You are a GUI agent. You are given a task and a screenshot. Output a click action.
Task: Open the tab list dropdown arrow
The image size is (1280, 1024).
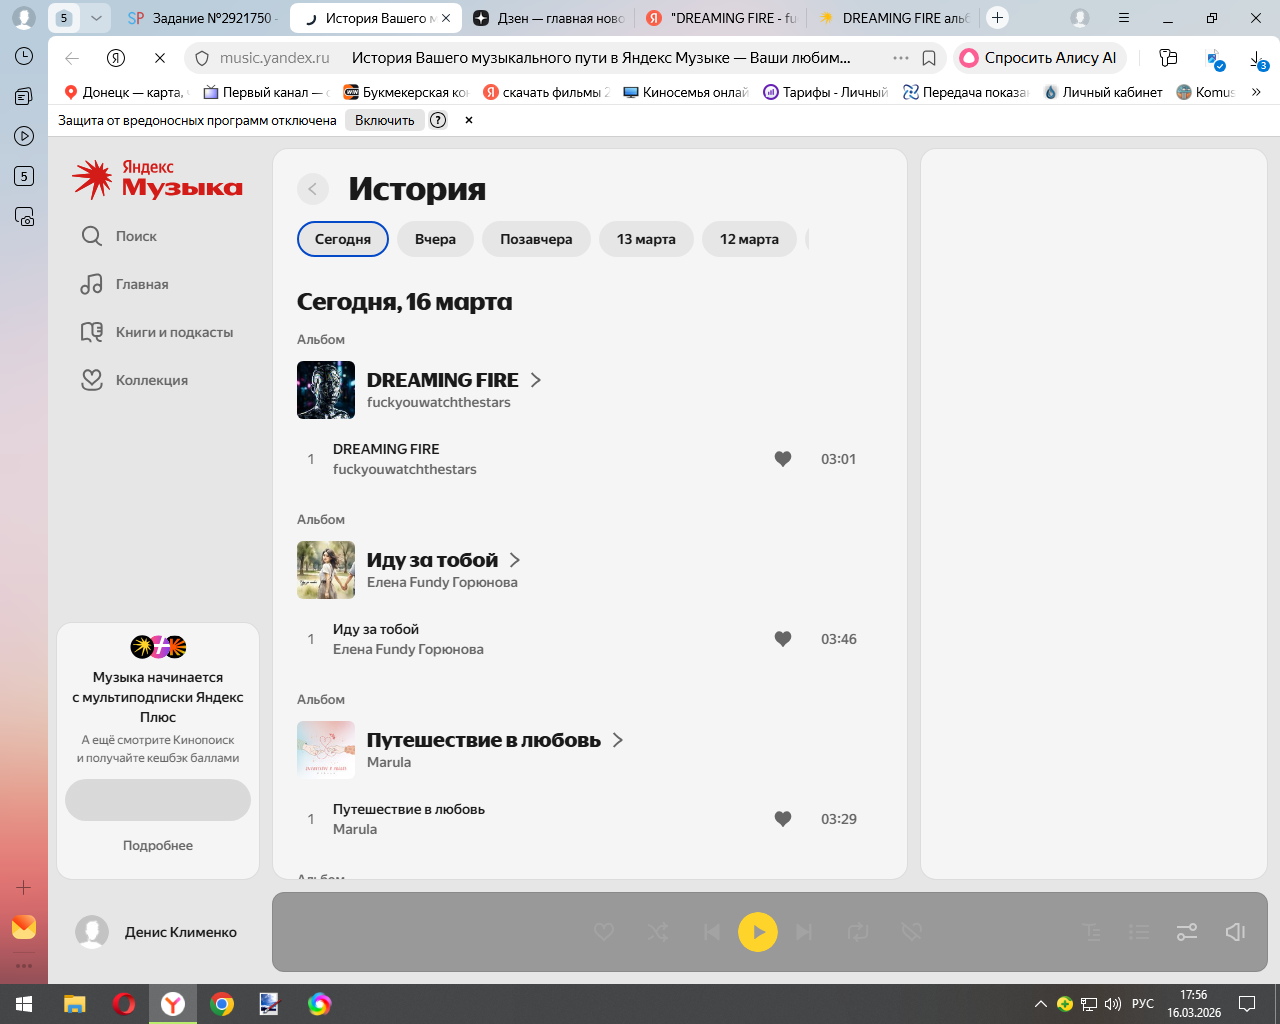tap(96, 18)
